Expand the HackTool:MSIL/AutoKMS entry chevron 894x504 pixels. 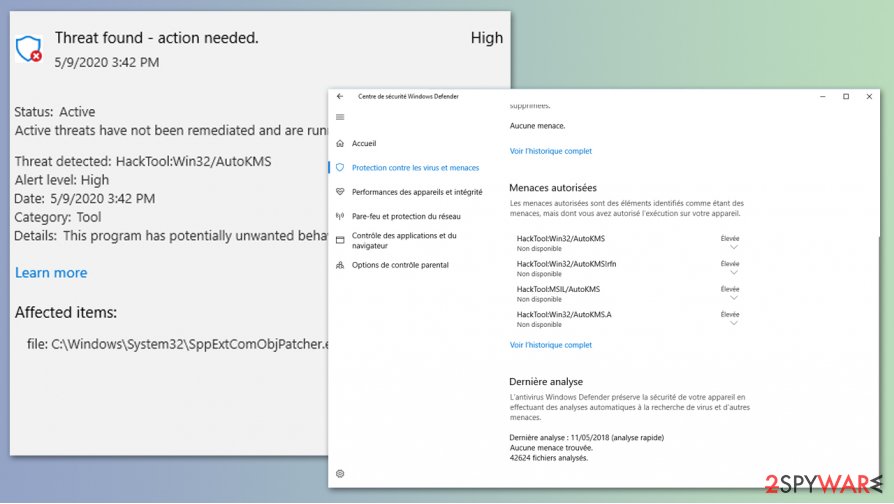pyautogui.click(x=734, y=298)
